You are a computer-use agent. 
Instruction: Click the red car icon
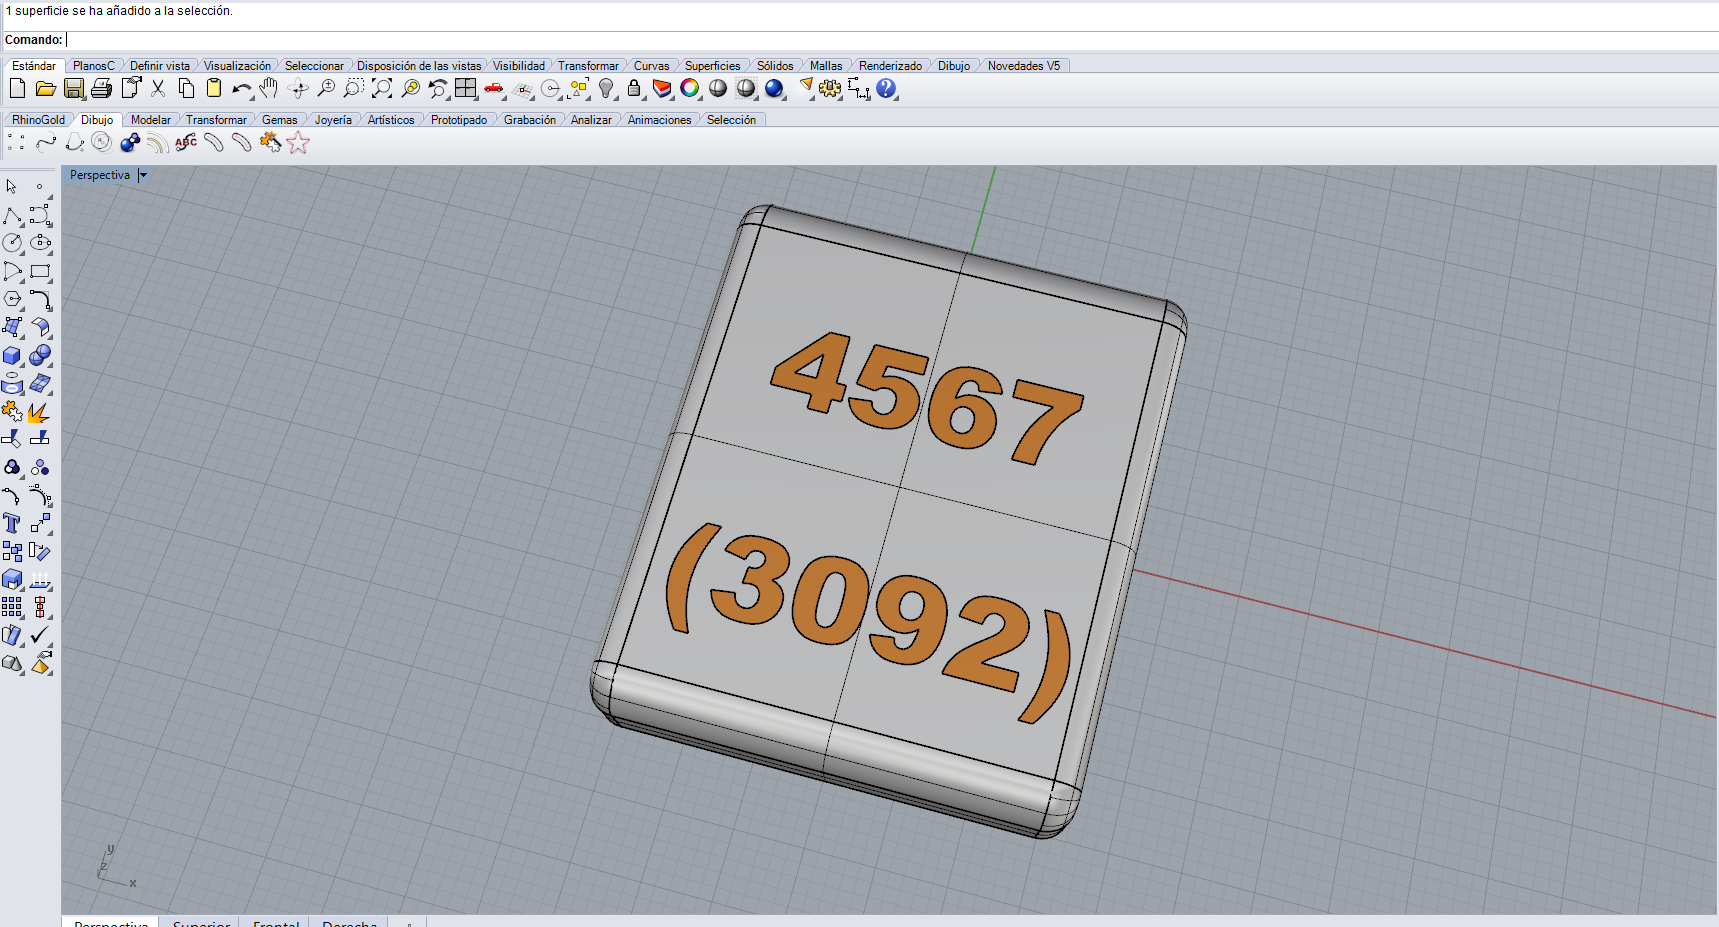pyautogui.click(x=494, y=89)
